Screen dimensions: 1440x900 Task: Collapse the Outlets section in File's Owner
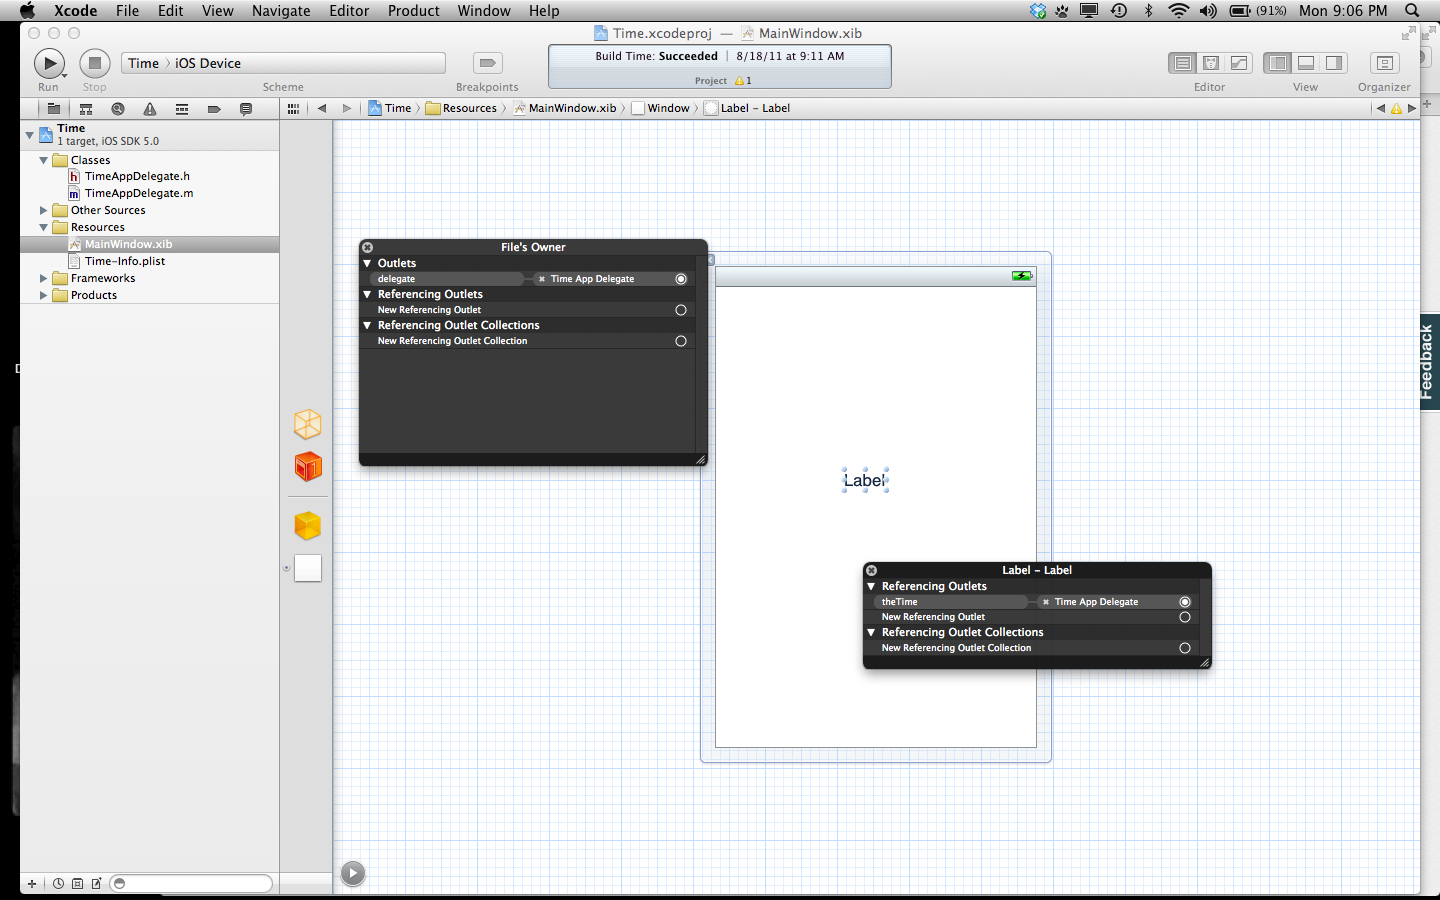pyautogui.click(x=368, y=263)
